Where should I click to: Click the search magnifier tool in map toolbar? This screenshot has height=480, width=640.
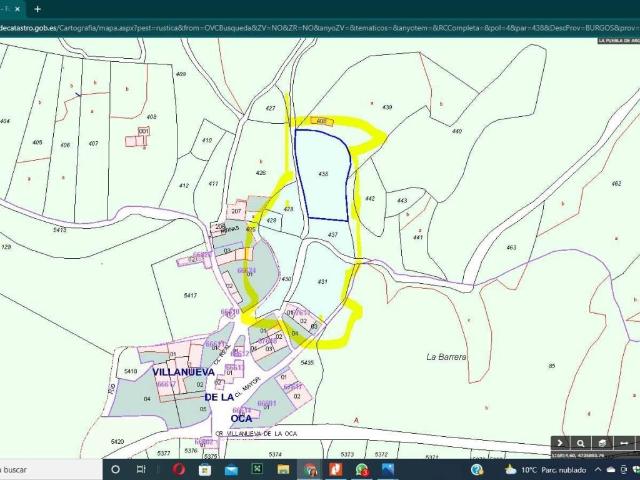581,443
